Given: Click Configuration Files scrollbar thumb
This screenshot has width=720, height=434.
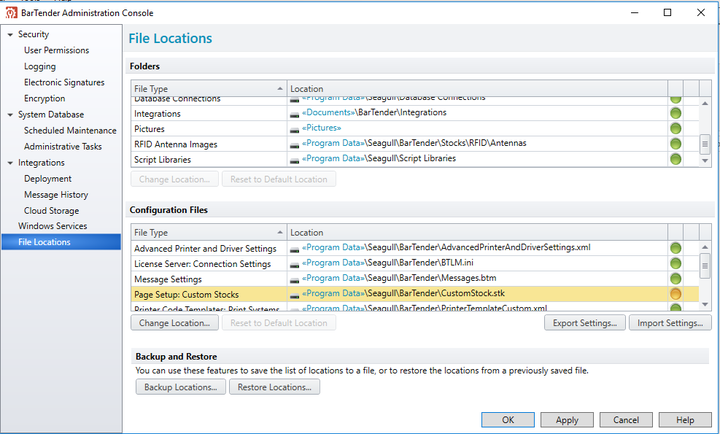Looking at the screenshot, I should pyautogui.click(x=705, y=265).
